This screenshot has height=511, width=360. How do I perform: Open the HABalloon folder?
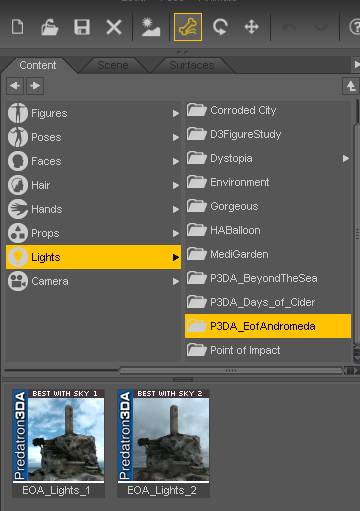pos(268,230)
